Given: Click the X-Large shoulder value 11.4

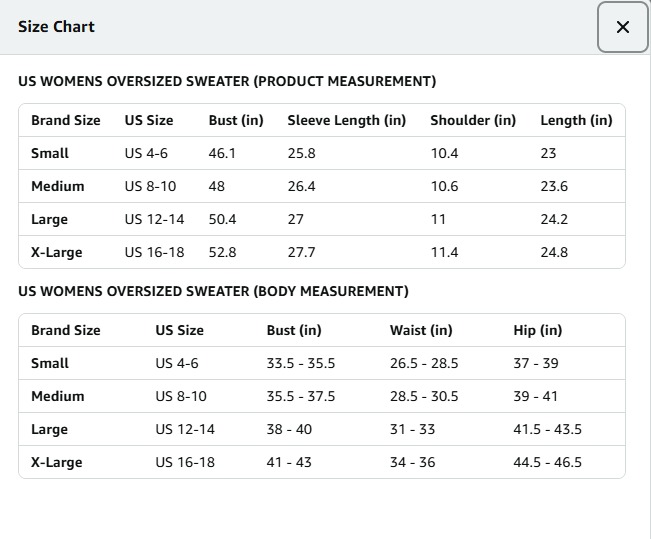Looking at the screenshot, I should click(444, 252).
